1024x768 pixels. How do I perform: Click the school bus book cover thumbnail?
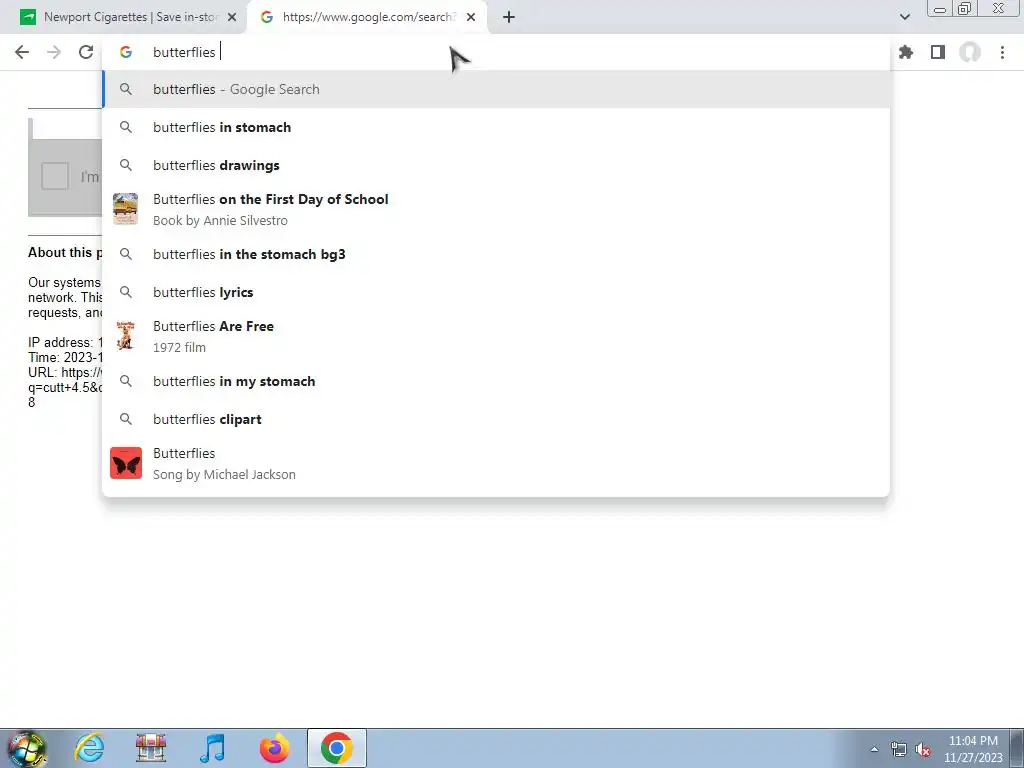click(x=125, y=209)
